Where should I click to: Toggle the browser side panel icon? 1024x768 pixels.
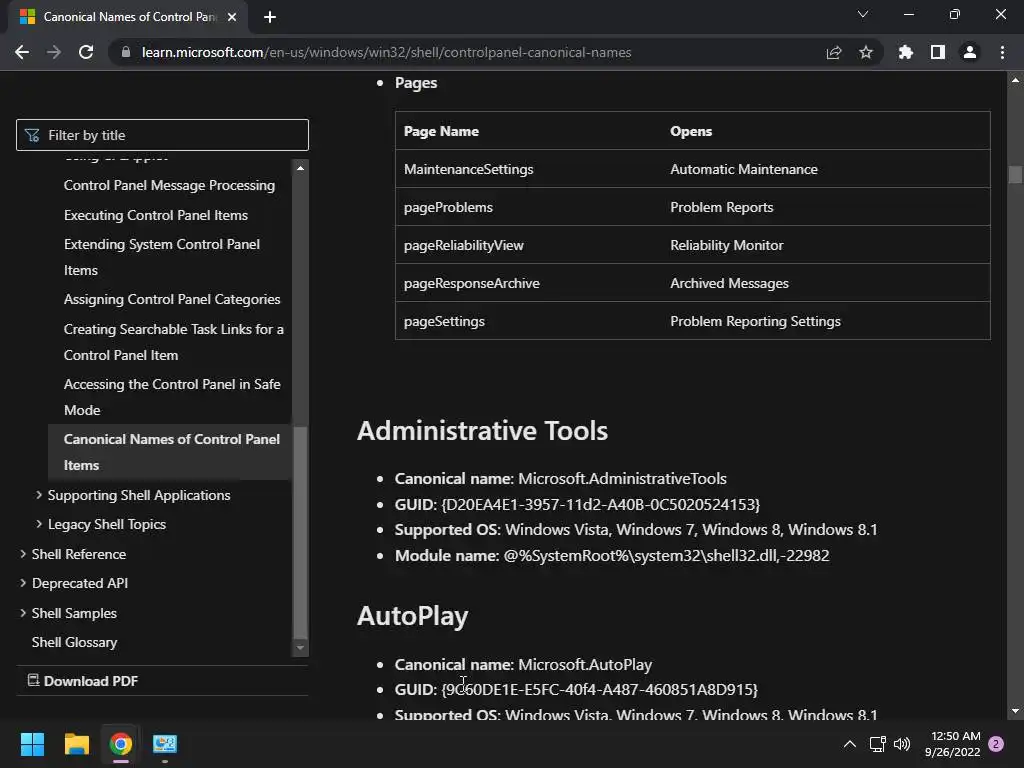tap(938, 52)
